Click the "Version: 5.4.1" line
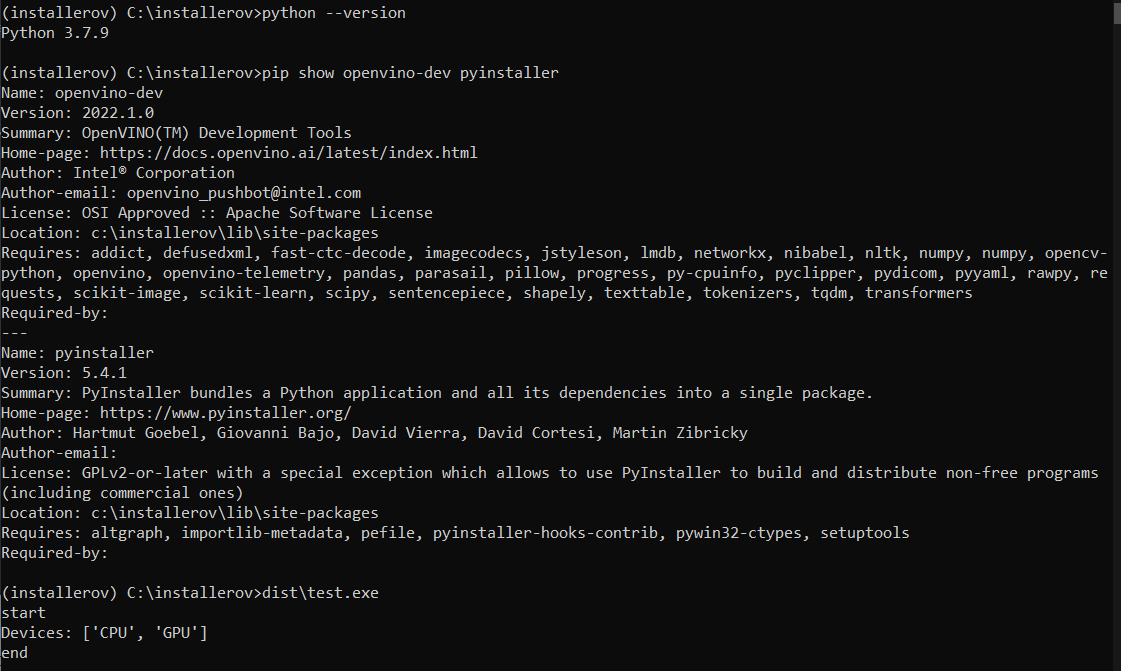Viewport: 1121px width, 671px height. (x=64, y=373)
